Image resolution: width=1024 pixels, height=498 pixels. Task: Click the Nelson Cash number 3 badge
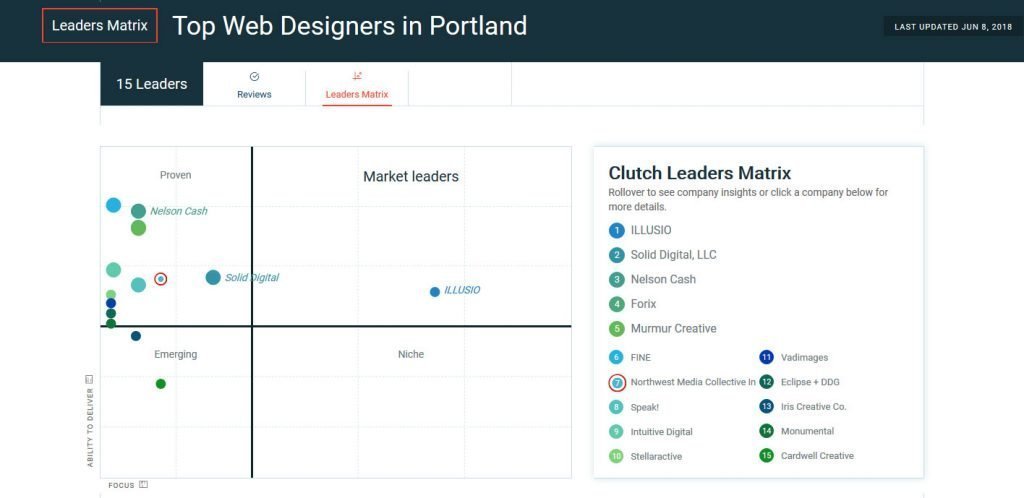616,279
